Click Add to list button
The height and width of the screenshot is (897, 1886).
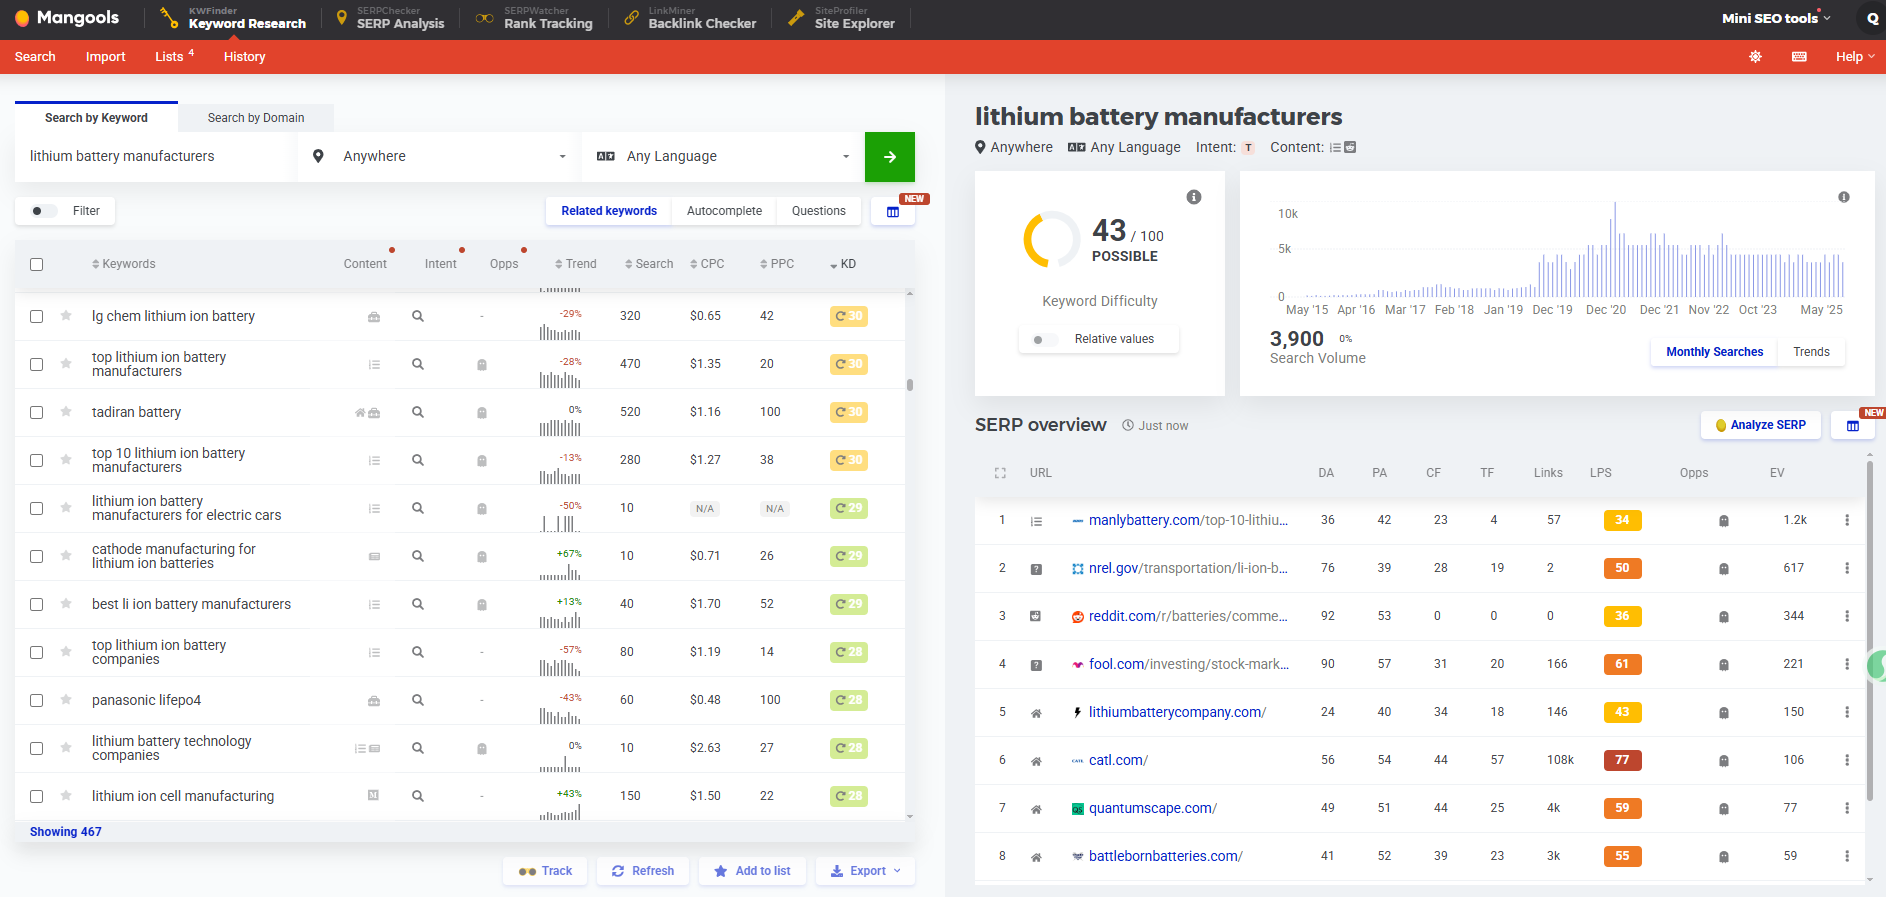coord(752,871)
